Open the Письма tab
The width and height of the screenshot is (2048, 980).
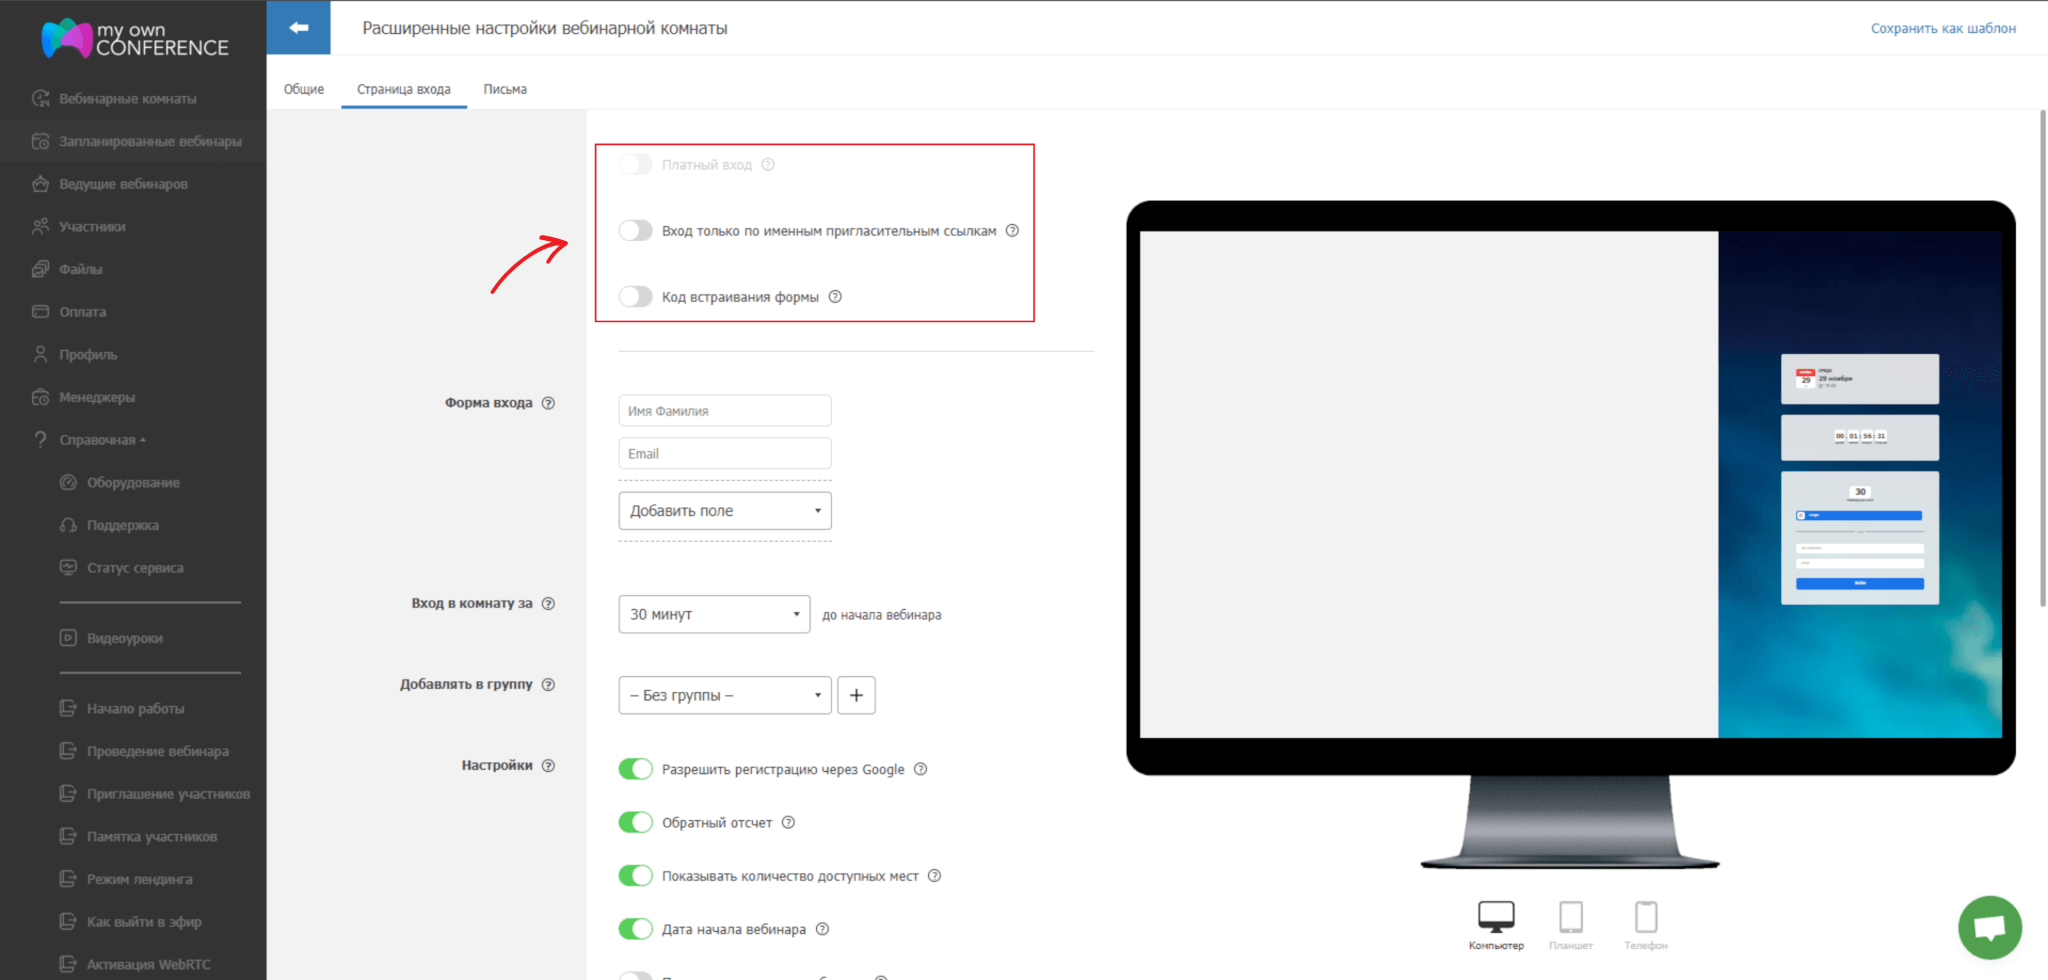click(x=505, y=89)
